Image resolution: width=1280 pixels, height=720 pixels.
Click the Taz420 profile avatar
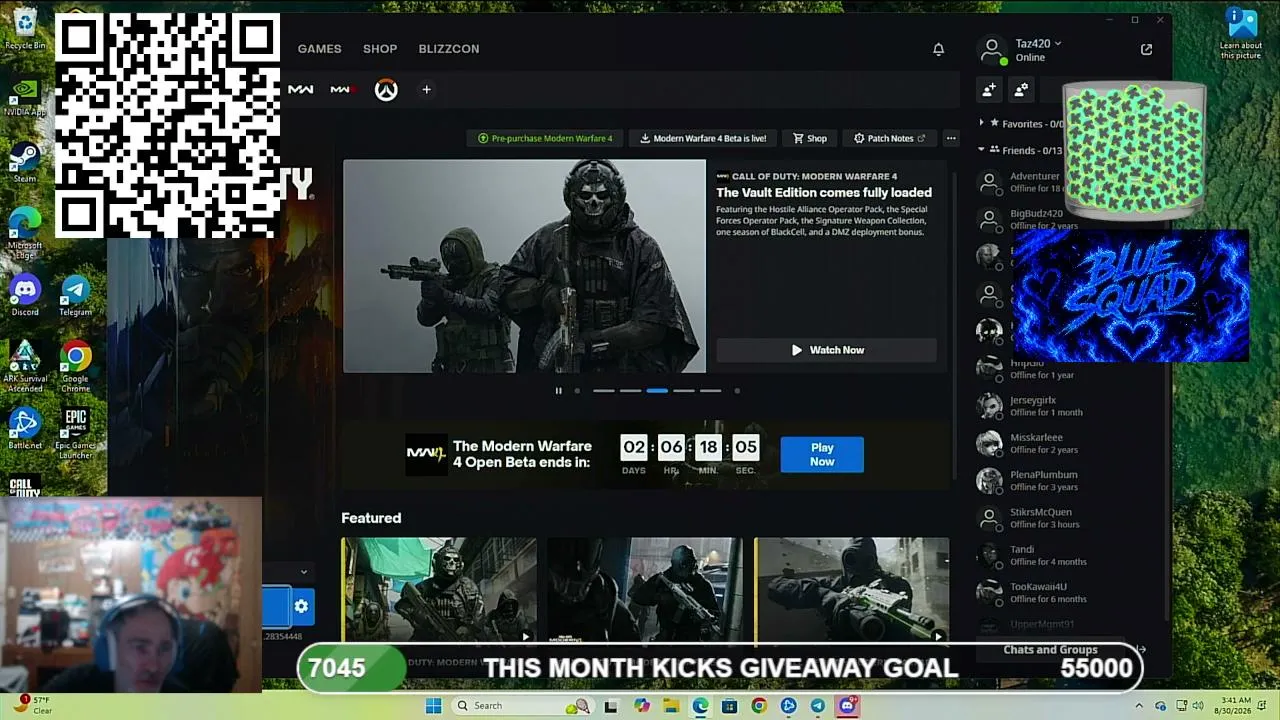pyautogui.click(x=991, y=50)
